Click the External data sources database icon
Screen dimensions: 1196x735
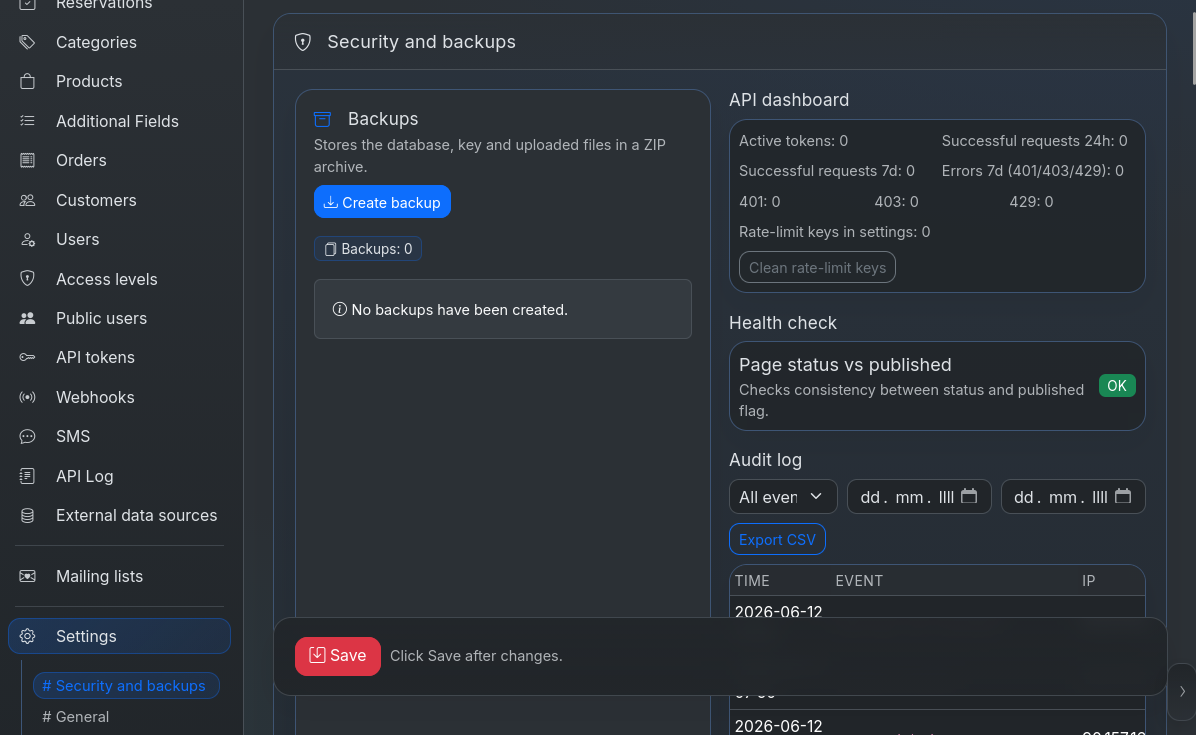coord(27,515)
